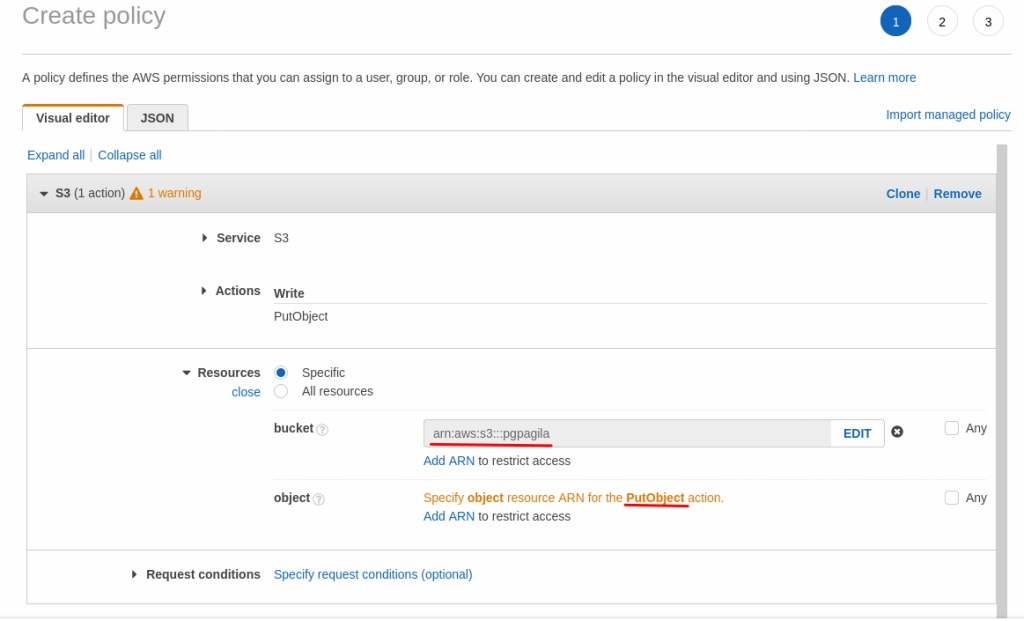The height and width of the screenshot is (621, 1024).
Task: Expand the Request conditions row
Action: pos(134,574)
